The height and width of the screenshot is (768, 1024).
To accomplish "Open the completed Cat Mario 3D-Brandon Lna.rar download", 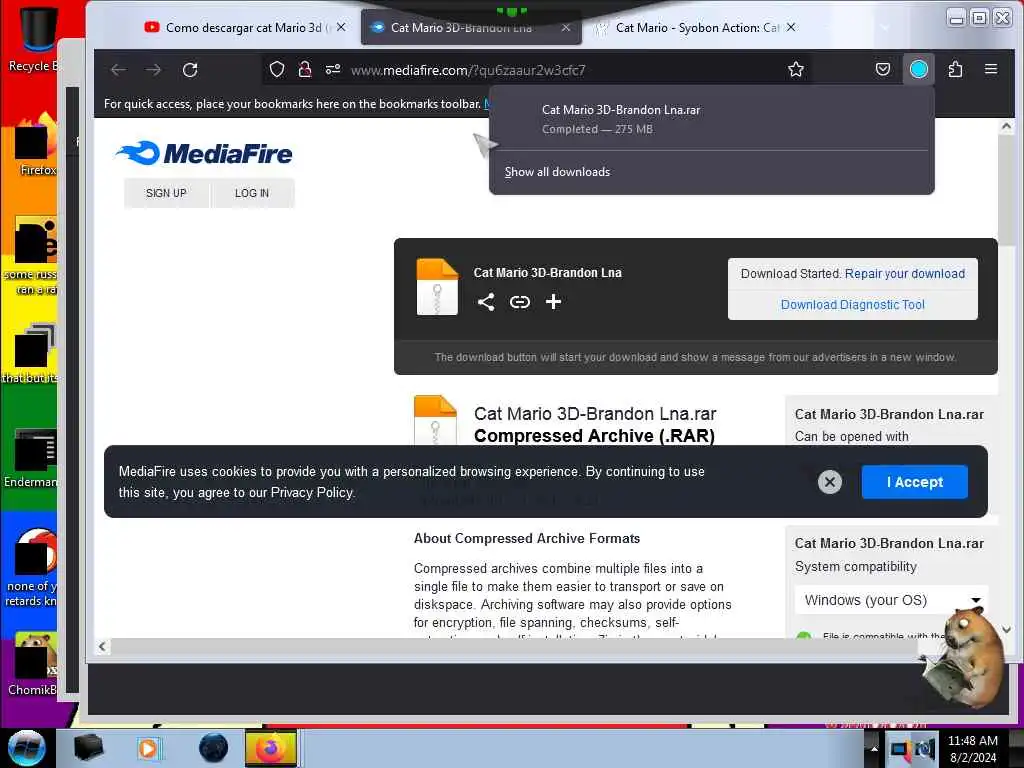I will (x=711, y=119).
